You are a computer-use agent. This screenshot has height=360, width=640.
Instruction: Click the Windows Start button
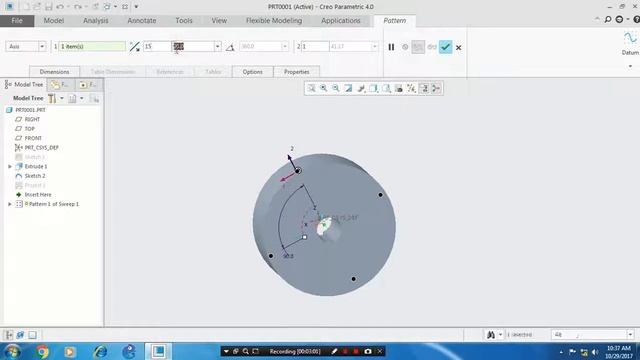click(13, 351)
